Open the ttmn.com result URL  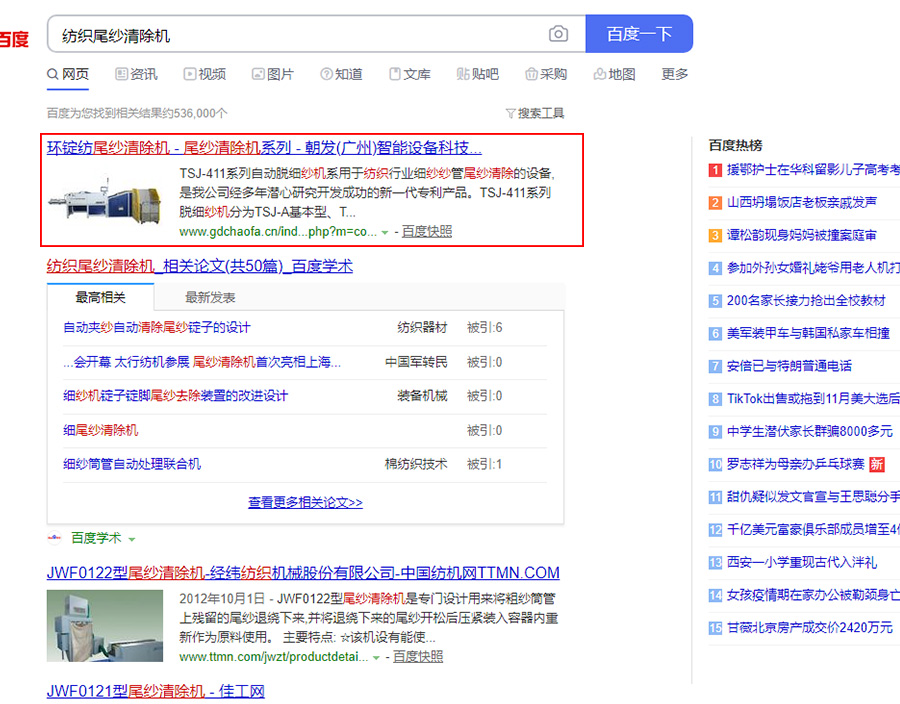click(x=273, y=657)
